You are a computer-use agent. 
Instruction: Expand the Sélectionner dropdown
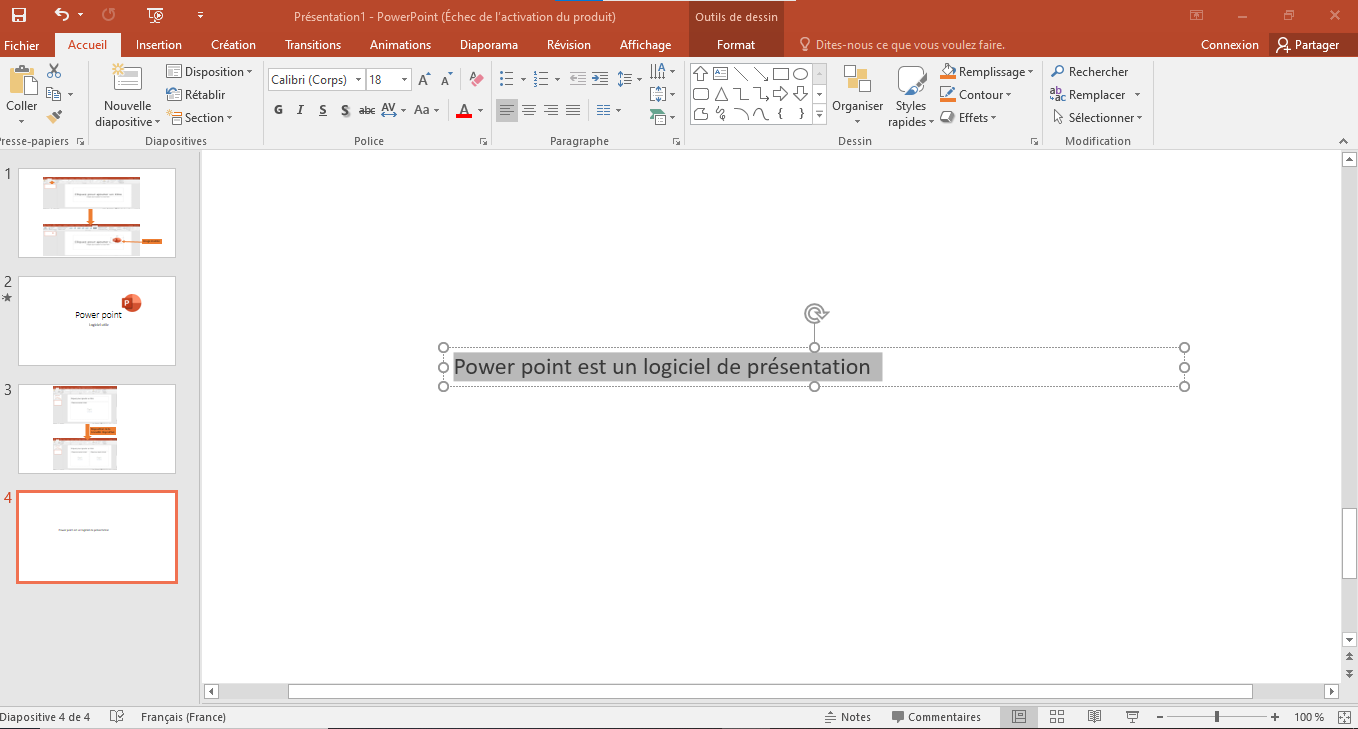point(1097,117)
